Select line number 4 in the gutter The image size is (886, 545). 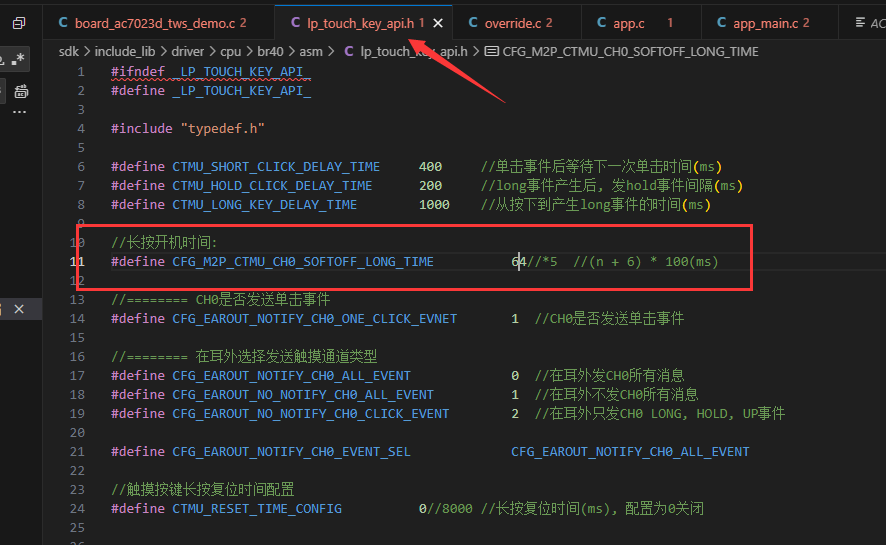[x=81, y=129]
